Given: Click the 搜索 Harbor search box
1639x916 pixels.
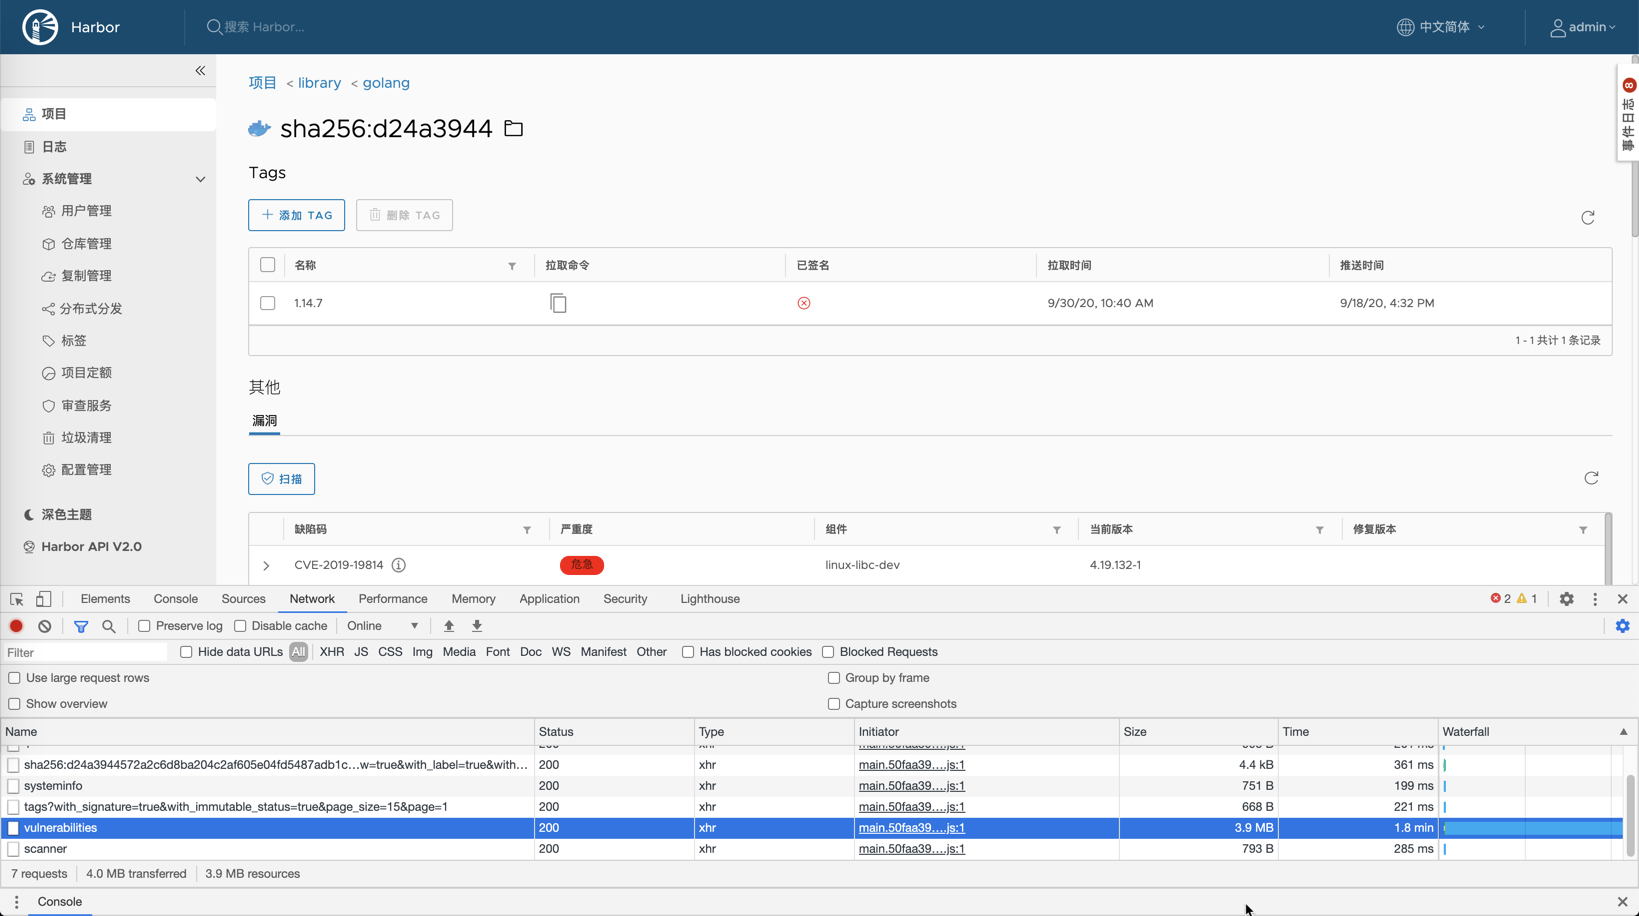Looking at the screenshot, I should (264, 27).
